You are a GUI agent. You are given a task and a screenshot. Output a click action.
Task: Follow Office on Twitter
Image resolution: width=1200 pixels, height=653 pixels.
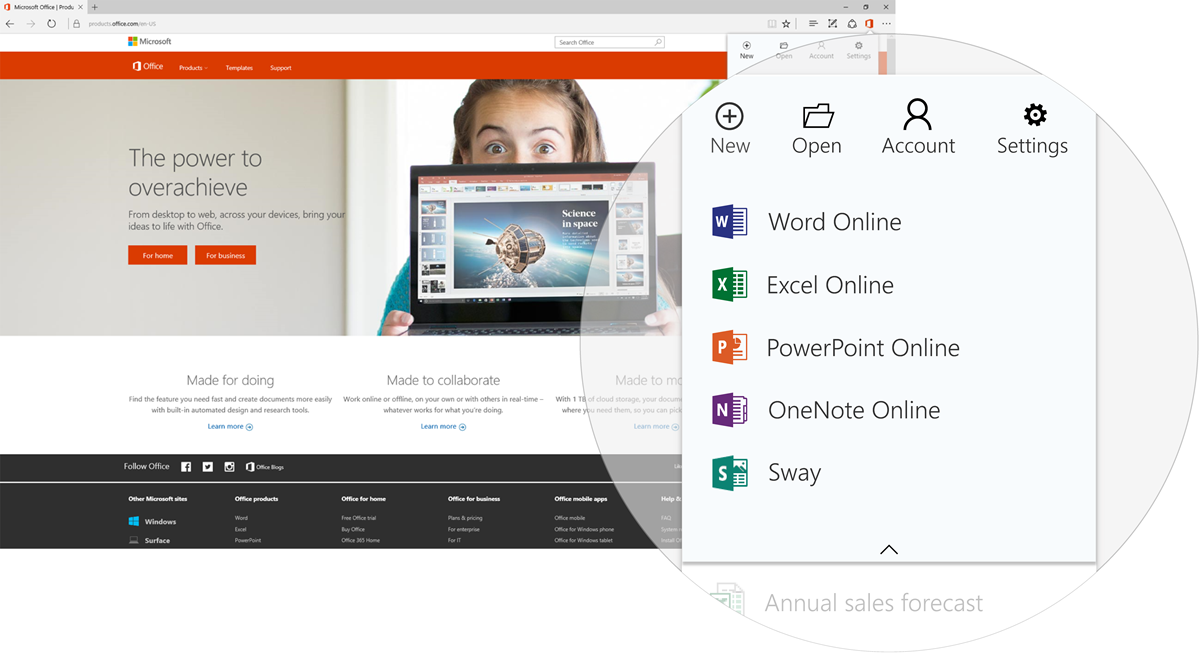pyautogui.click(x=207, y=466)
